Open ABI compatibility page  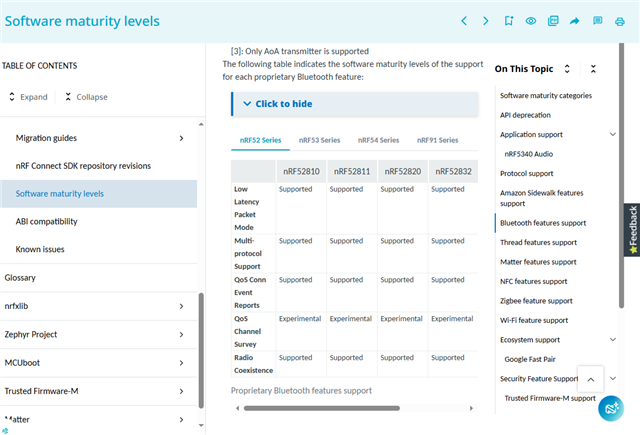(x=46, y=222)
